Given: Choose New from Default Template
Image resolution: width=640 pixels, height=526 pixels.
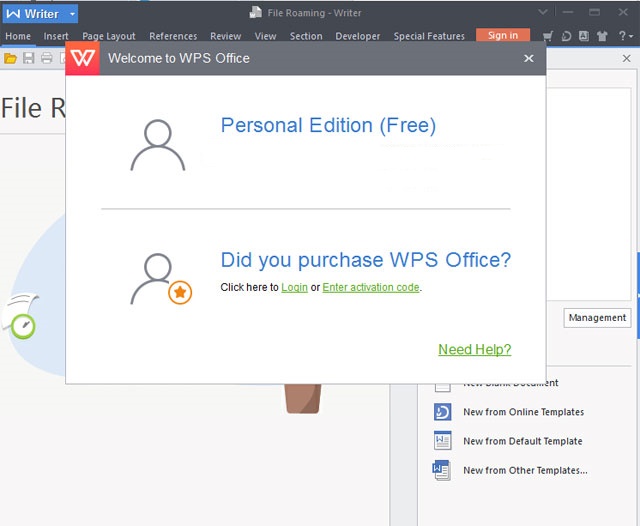Looking at the screenshot, I should point(523,441).
